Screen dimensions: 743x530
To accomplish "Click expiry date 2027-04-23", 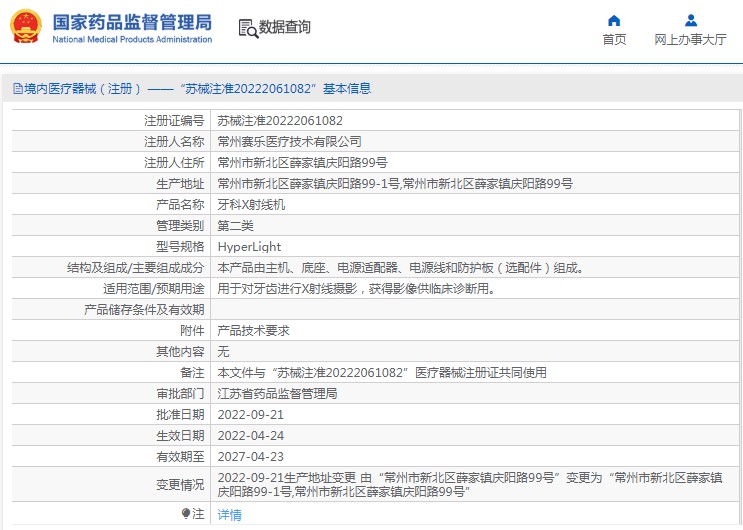I will [251, 457].
